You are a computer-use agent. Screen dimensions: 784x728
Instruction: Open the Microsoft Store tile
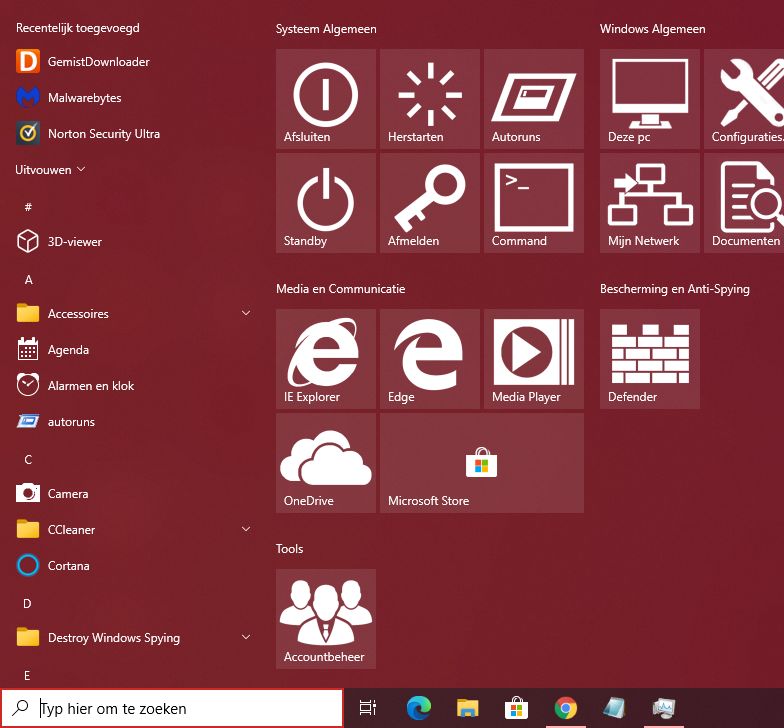(x=482, y=462)
